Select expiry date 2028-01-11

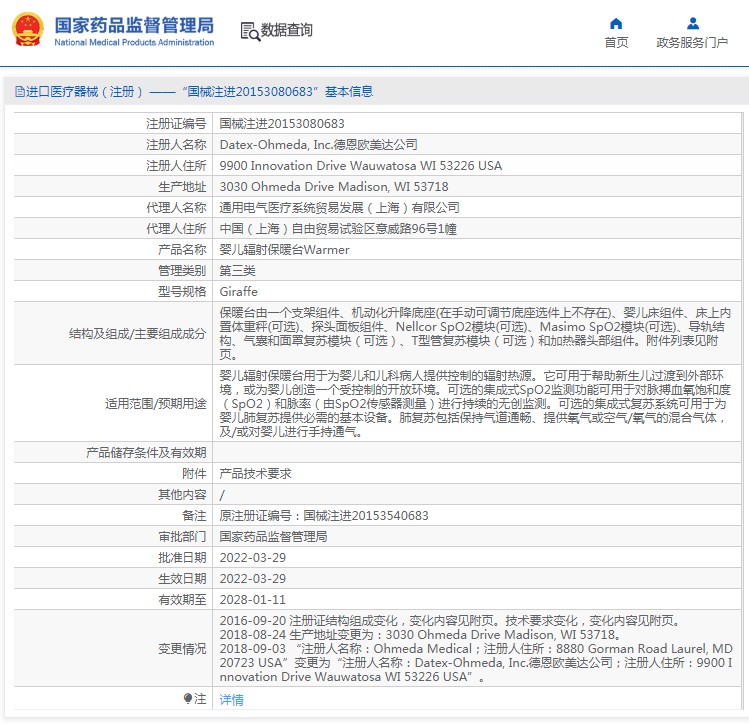253,600
